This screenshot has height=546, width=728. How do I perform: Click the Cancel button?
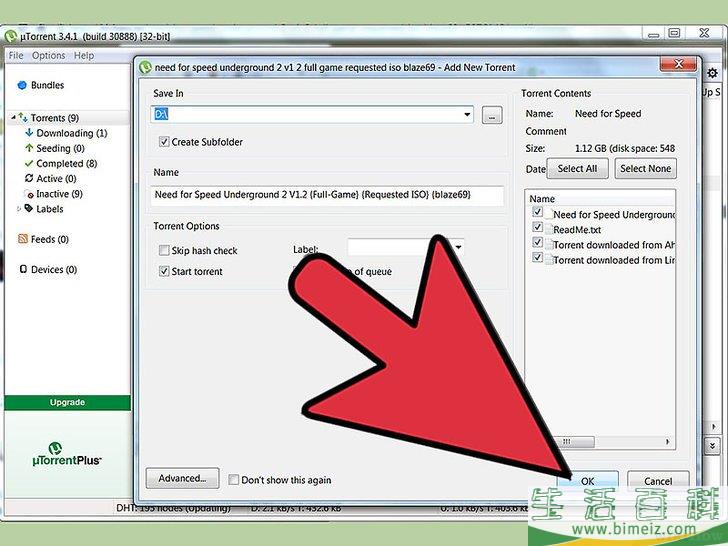[658, 481]
